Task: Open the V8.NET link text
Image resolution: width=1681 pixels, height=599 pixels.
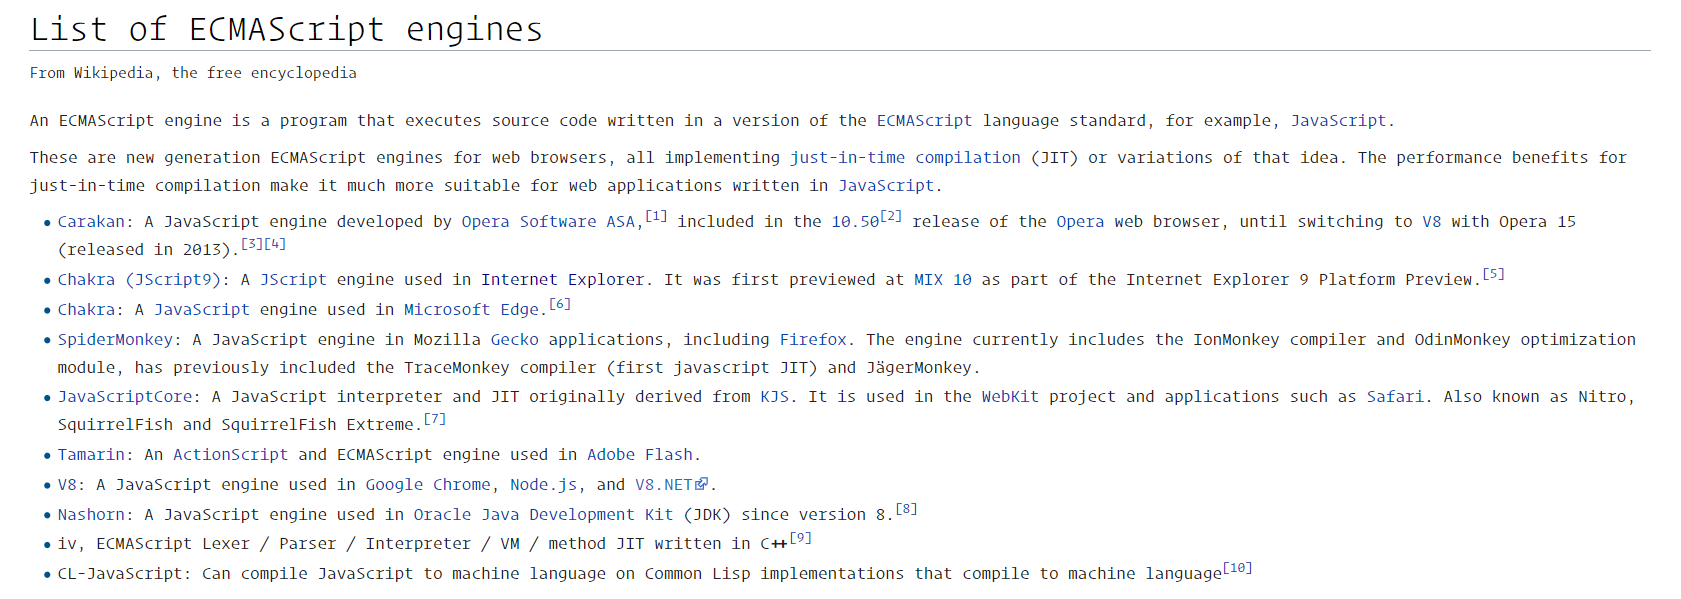Action: click(x=664, y=485)
